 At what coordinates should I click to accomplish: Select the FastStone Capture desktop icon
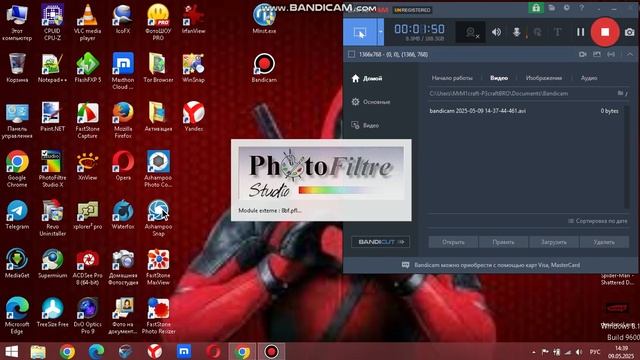pyautogui.click(x=87, y=120)
